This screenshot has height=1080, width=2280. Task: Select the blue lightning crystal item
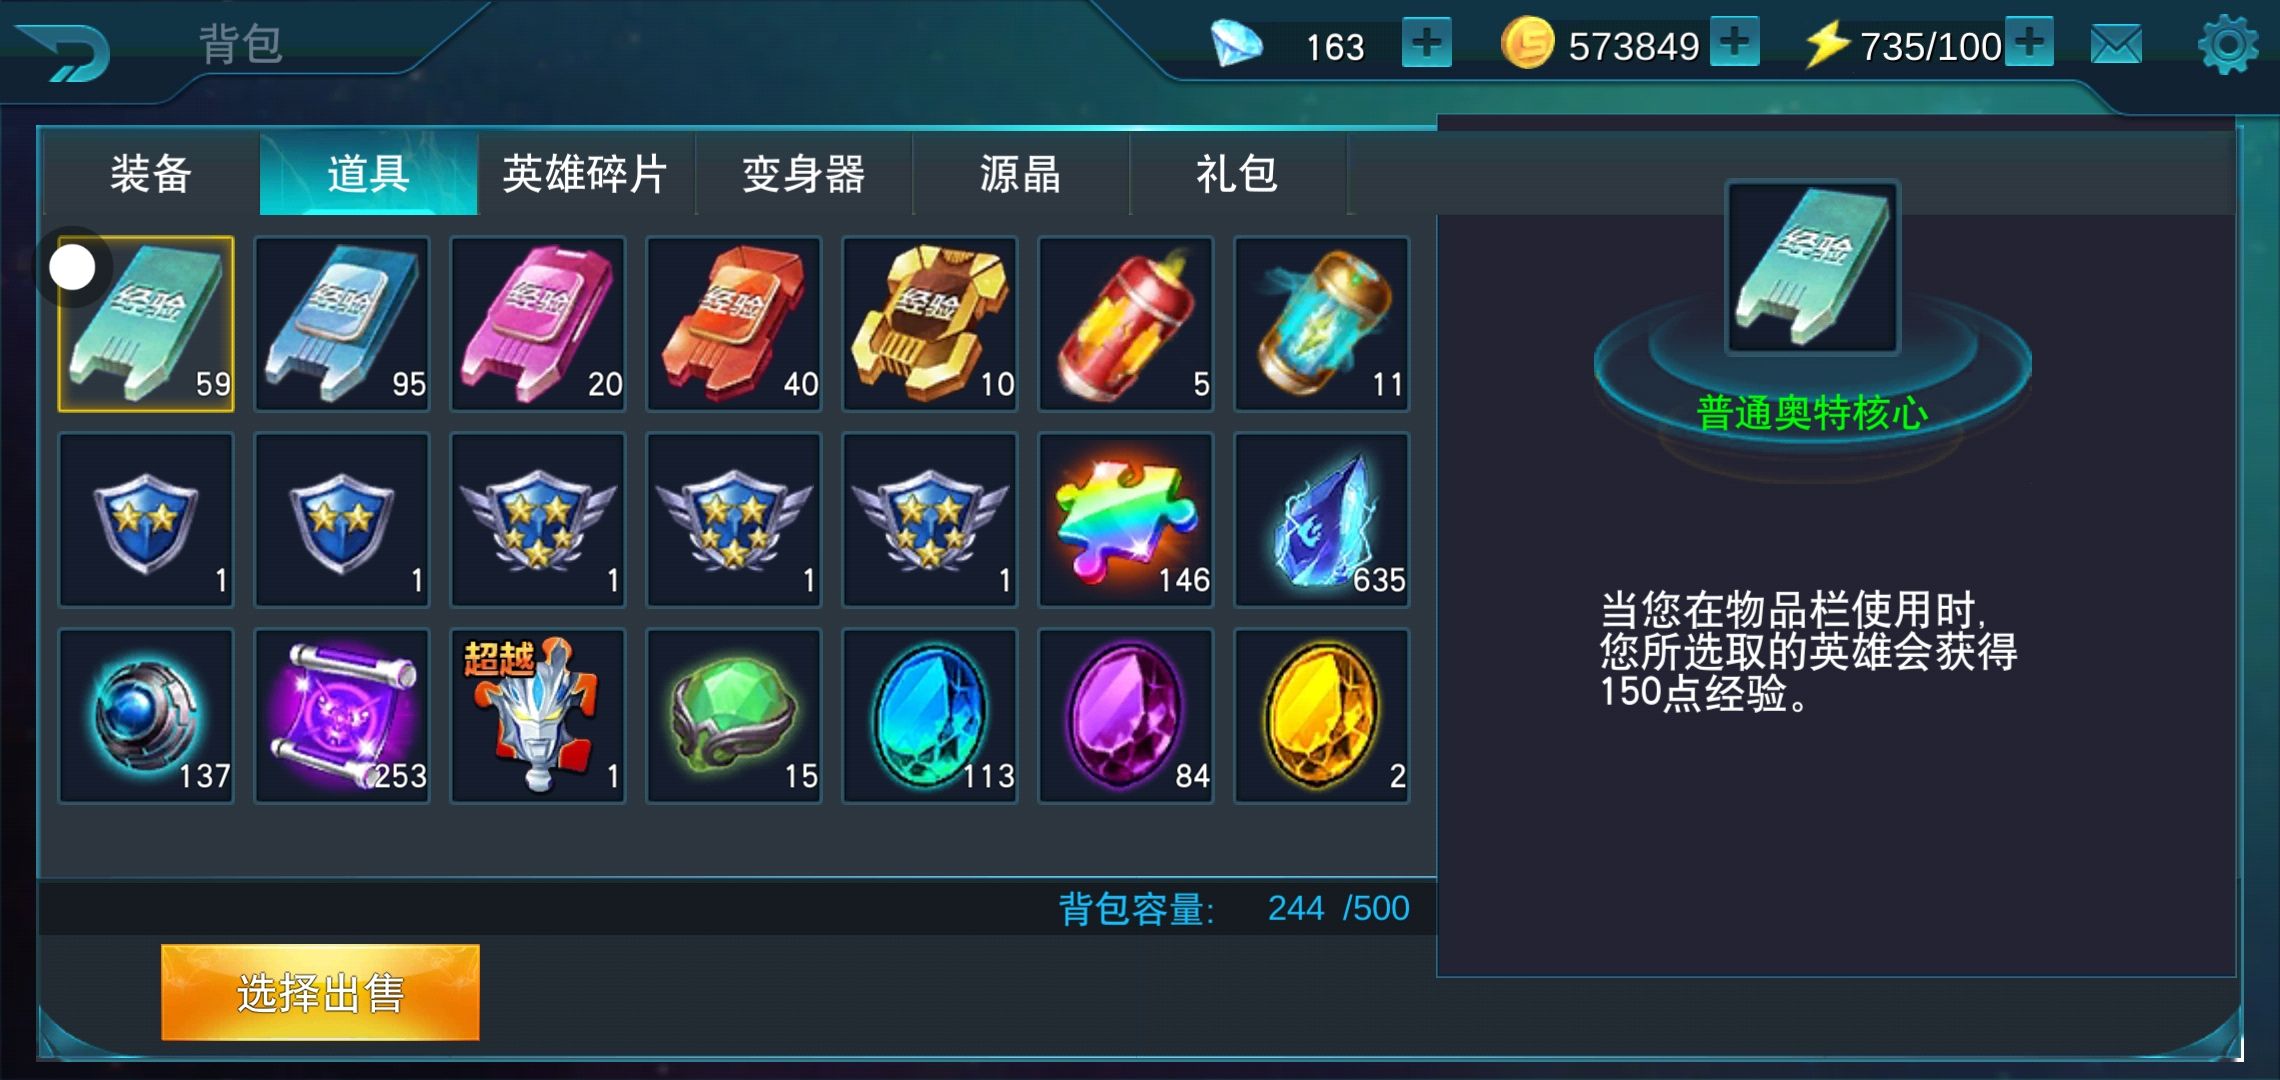point(1322,520)
